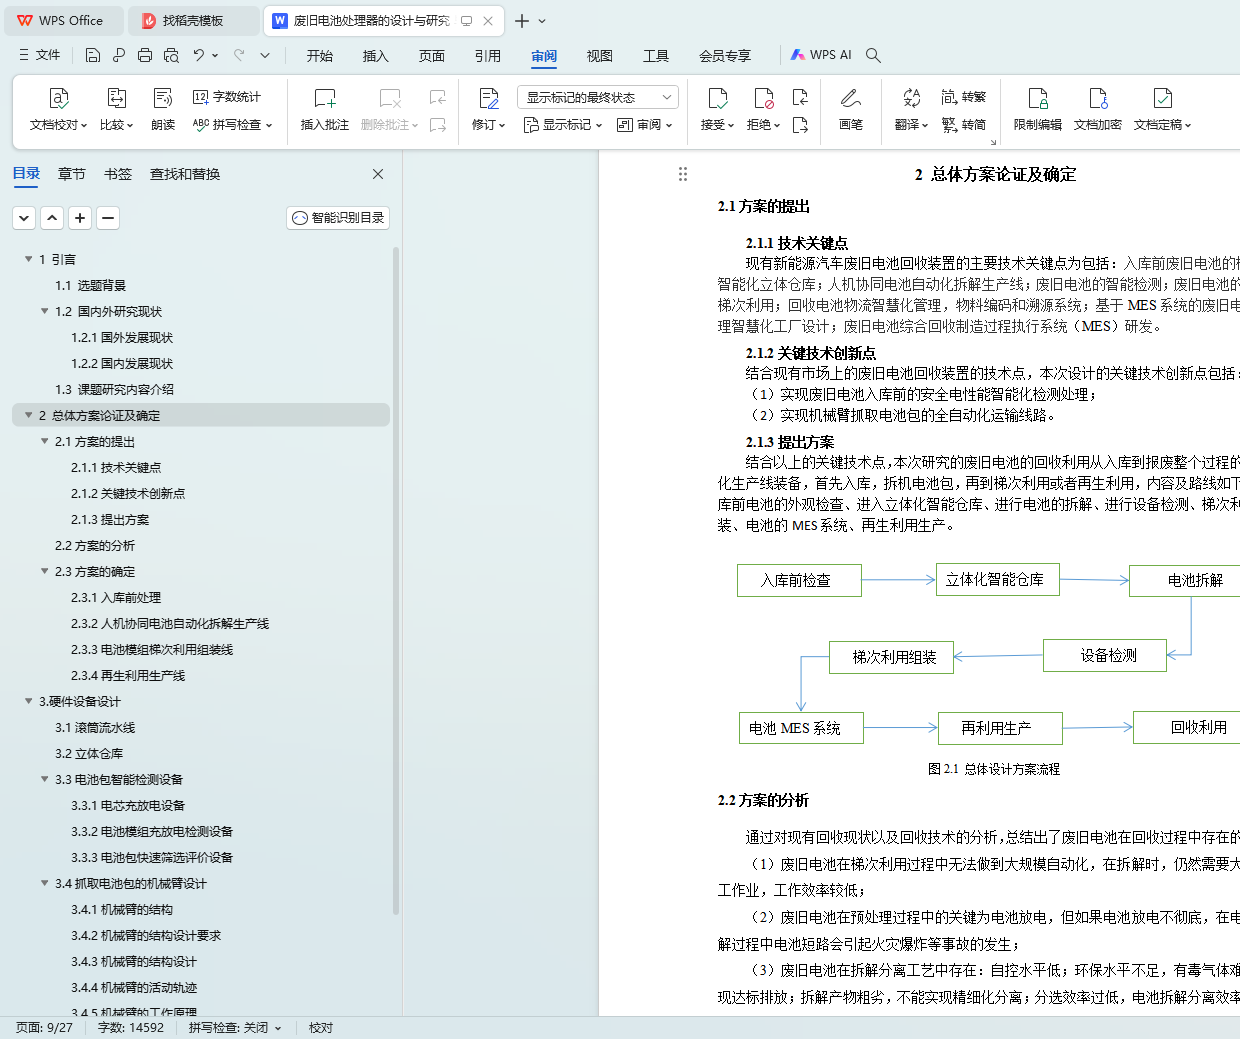Go to 2.2 方案的分析 in outline
Viewport: 1240px width, 1039px height.
[95, 545]
